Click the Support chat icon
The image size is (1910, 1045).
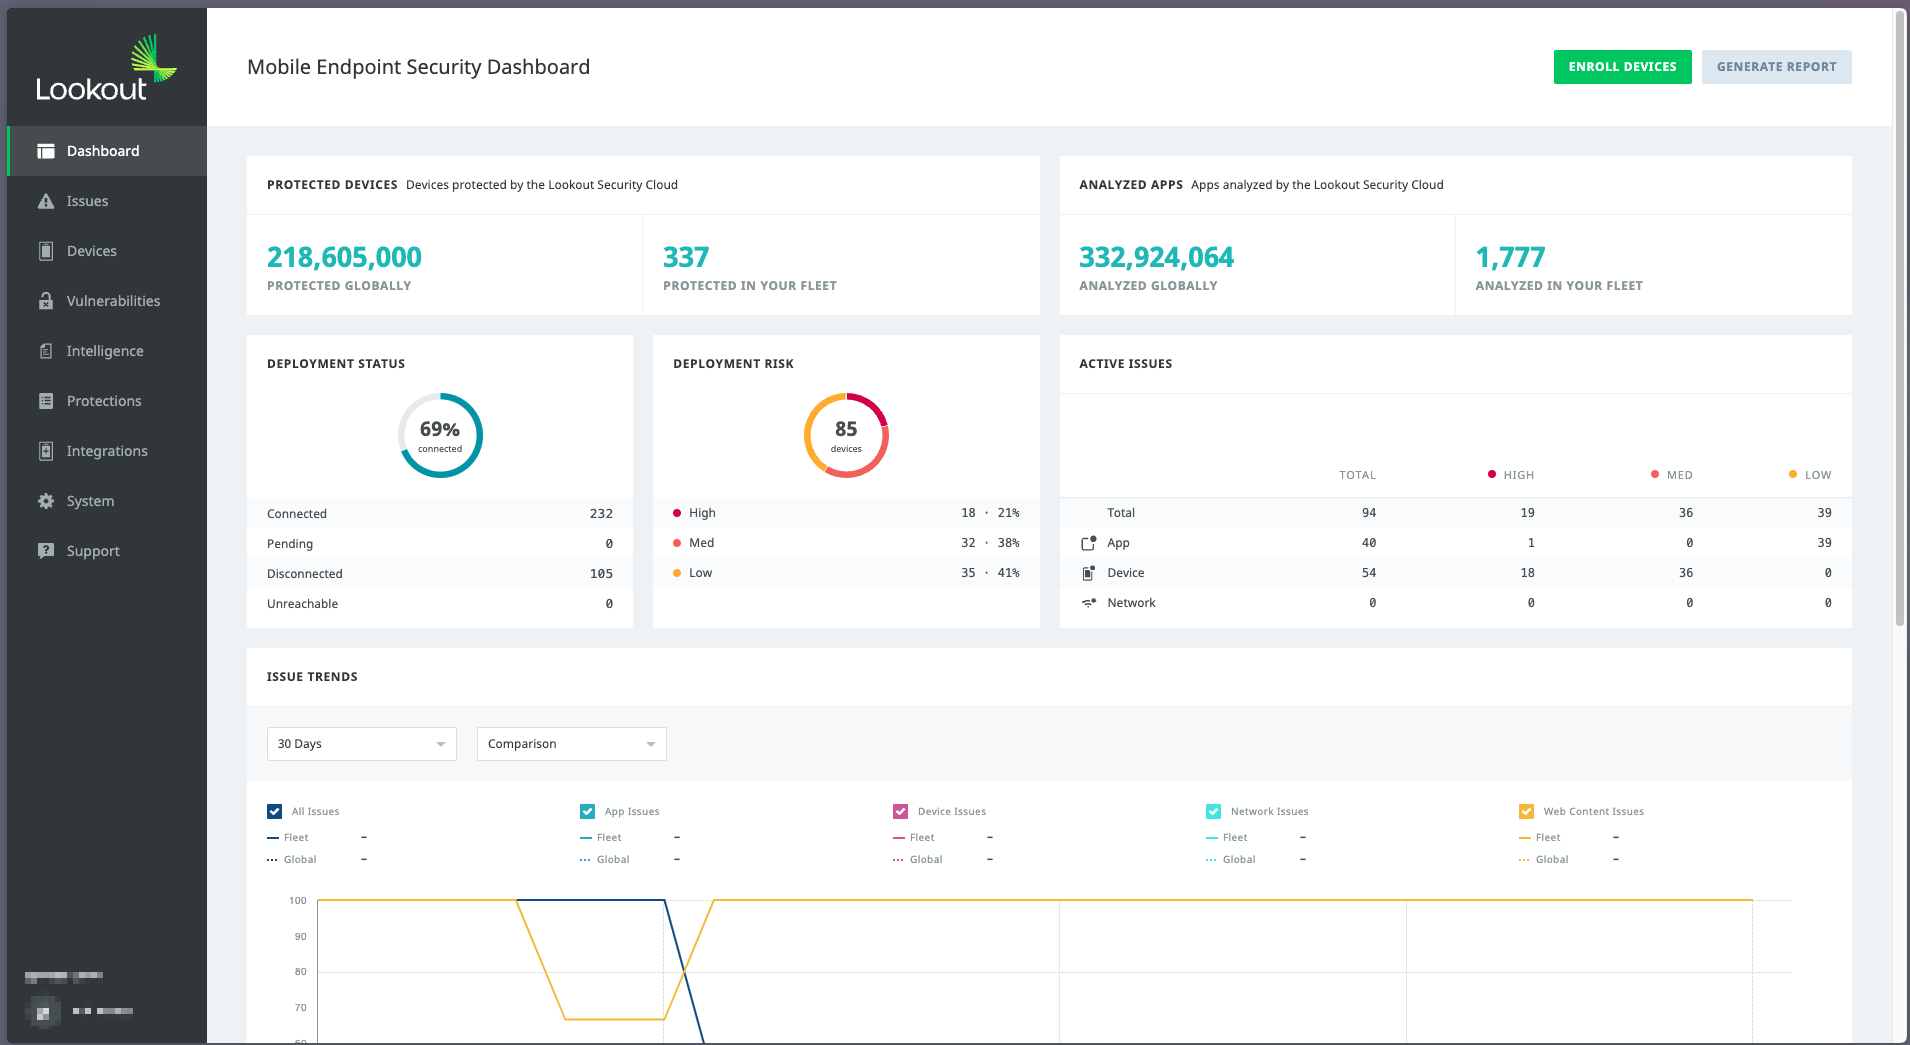click(x=46, y=551)
